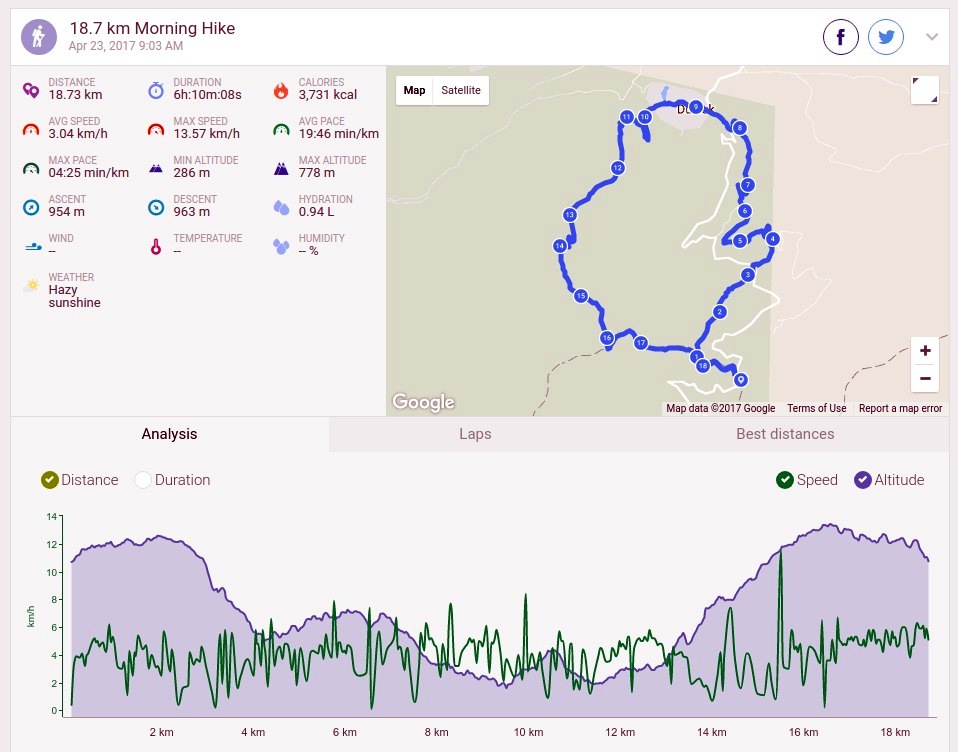The image size is (958, 752).
Task: Click kilometer marker 2 on route
Action: 720,312
